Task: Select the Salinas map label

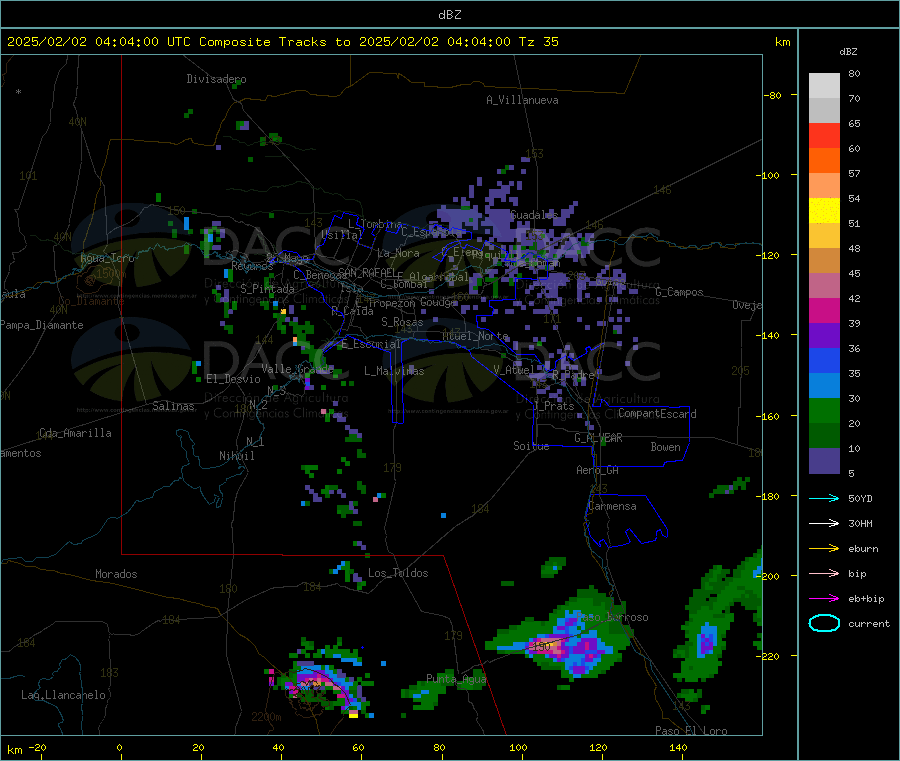Action: (x=173, y=406)
